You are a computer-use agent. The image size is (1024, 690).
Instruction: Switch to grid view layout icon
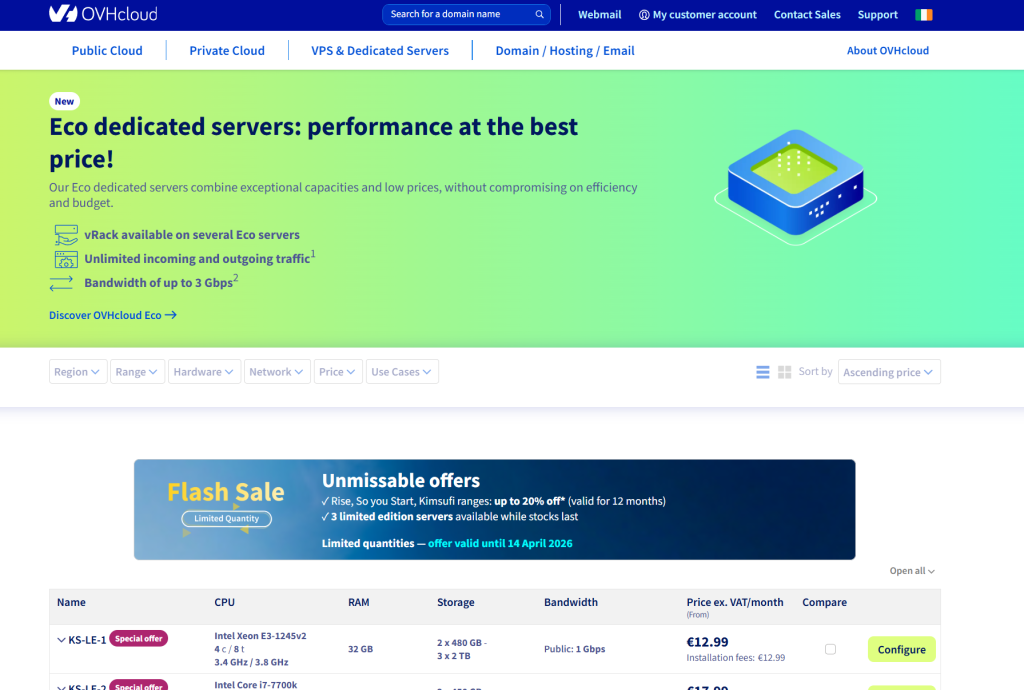[x=785, y=372]
